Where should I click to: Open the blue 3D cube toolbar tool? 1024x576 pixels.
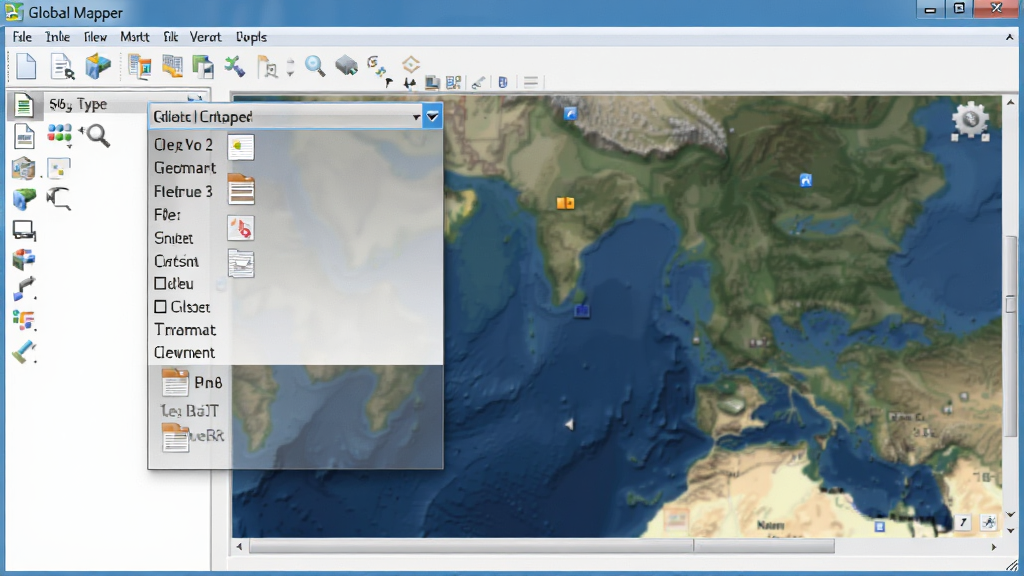98,66
